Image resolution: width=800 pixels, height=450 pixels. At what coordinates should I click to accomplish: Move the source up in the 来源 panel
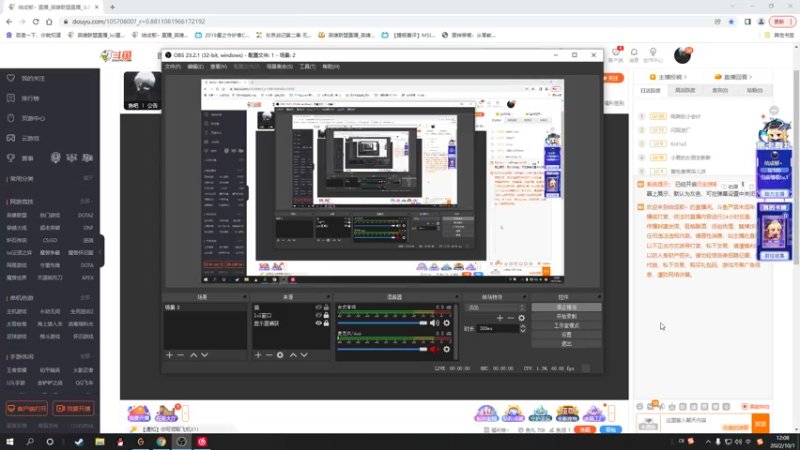click(293, 355)
